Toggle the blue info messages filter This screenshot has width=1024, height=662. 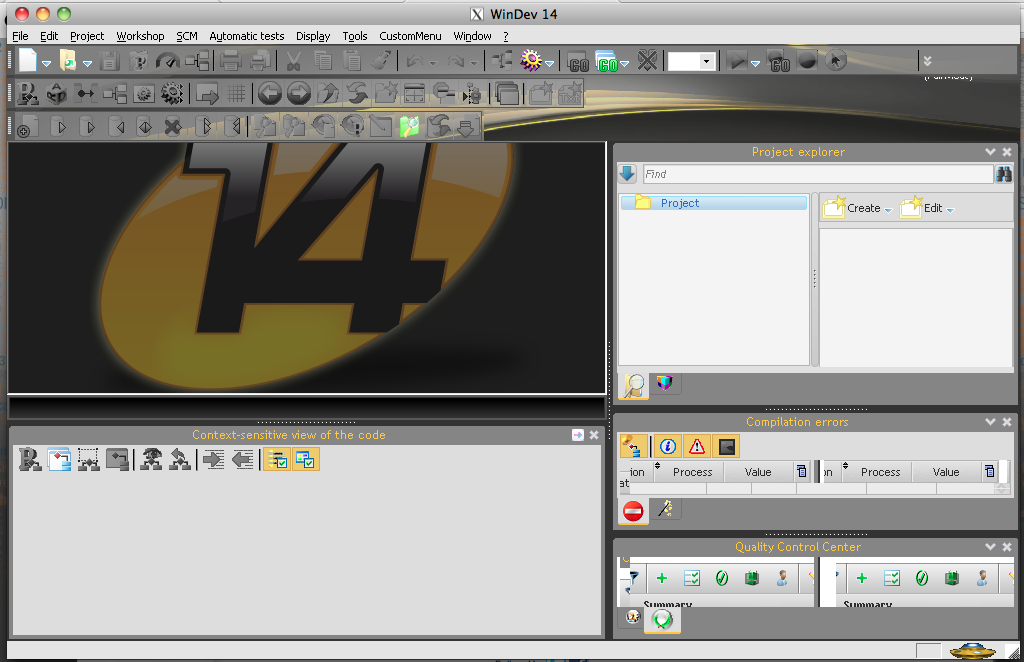[x=667, y=447]
